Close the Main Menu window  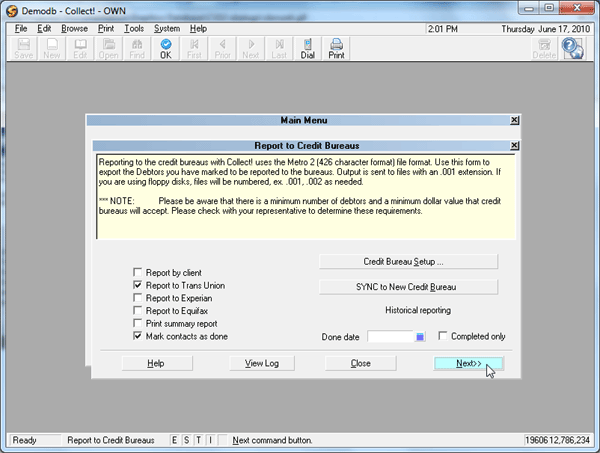click(514, 120)
